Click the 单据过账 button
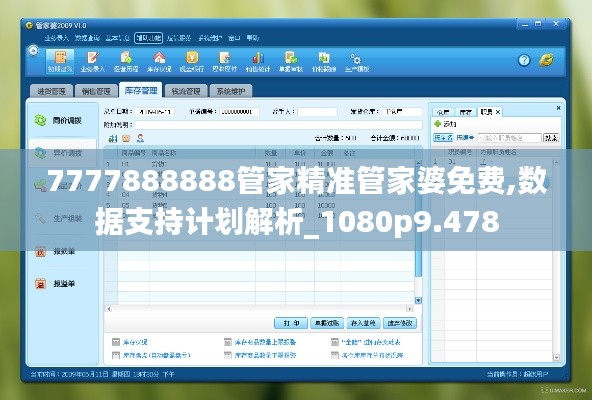This screenshot has width=592, height=400. point(327,323)
